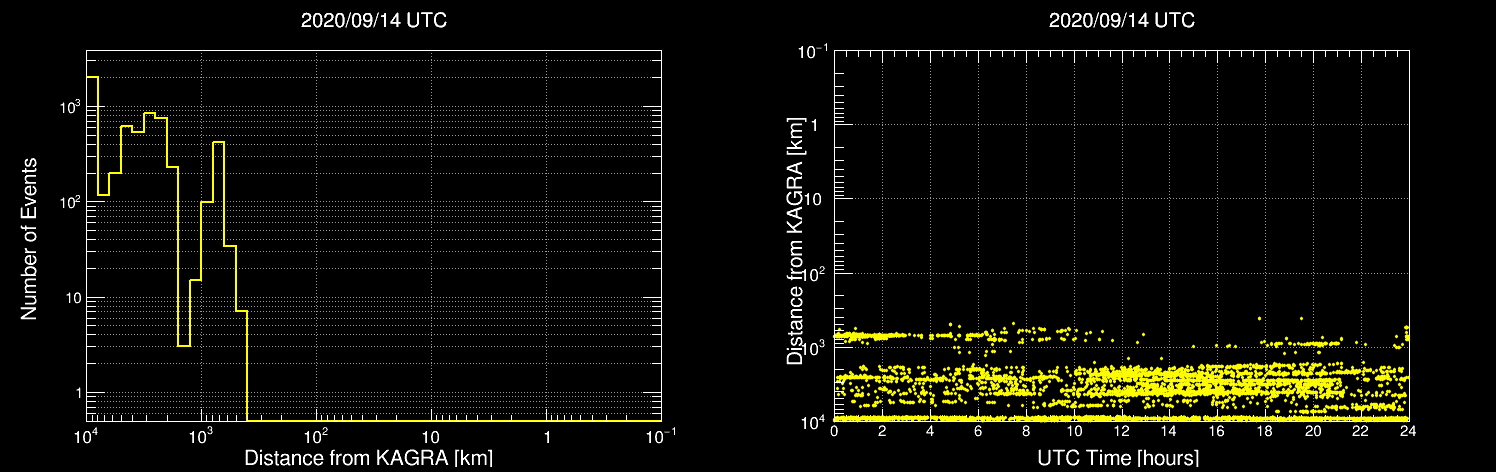Click the '4' hour tick on UTC Time axis
The image size is (1496, 472).
pyautogui.click(x=930, y=431)
